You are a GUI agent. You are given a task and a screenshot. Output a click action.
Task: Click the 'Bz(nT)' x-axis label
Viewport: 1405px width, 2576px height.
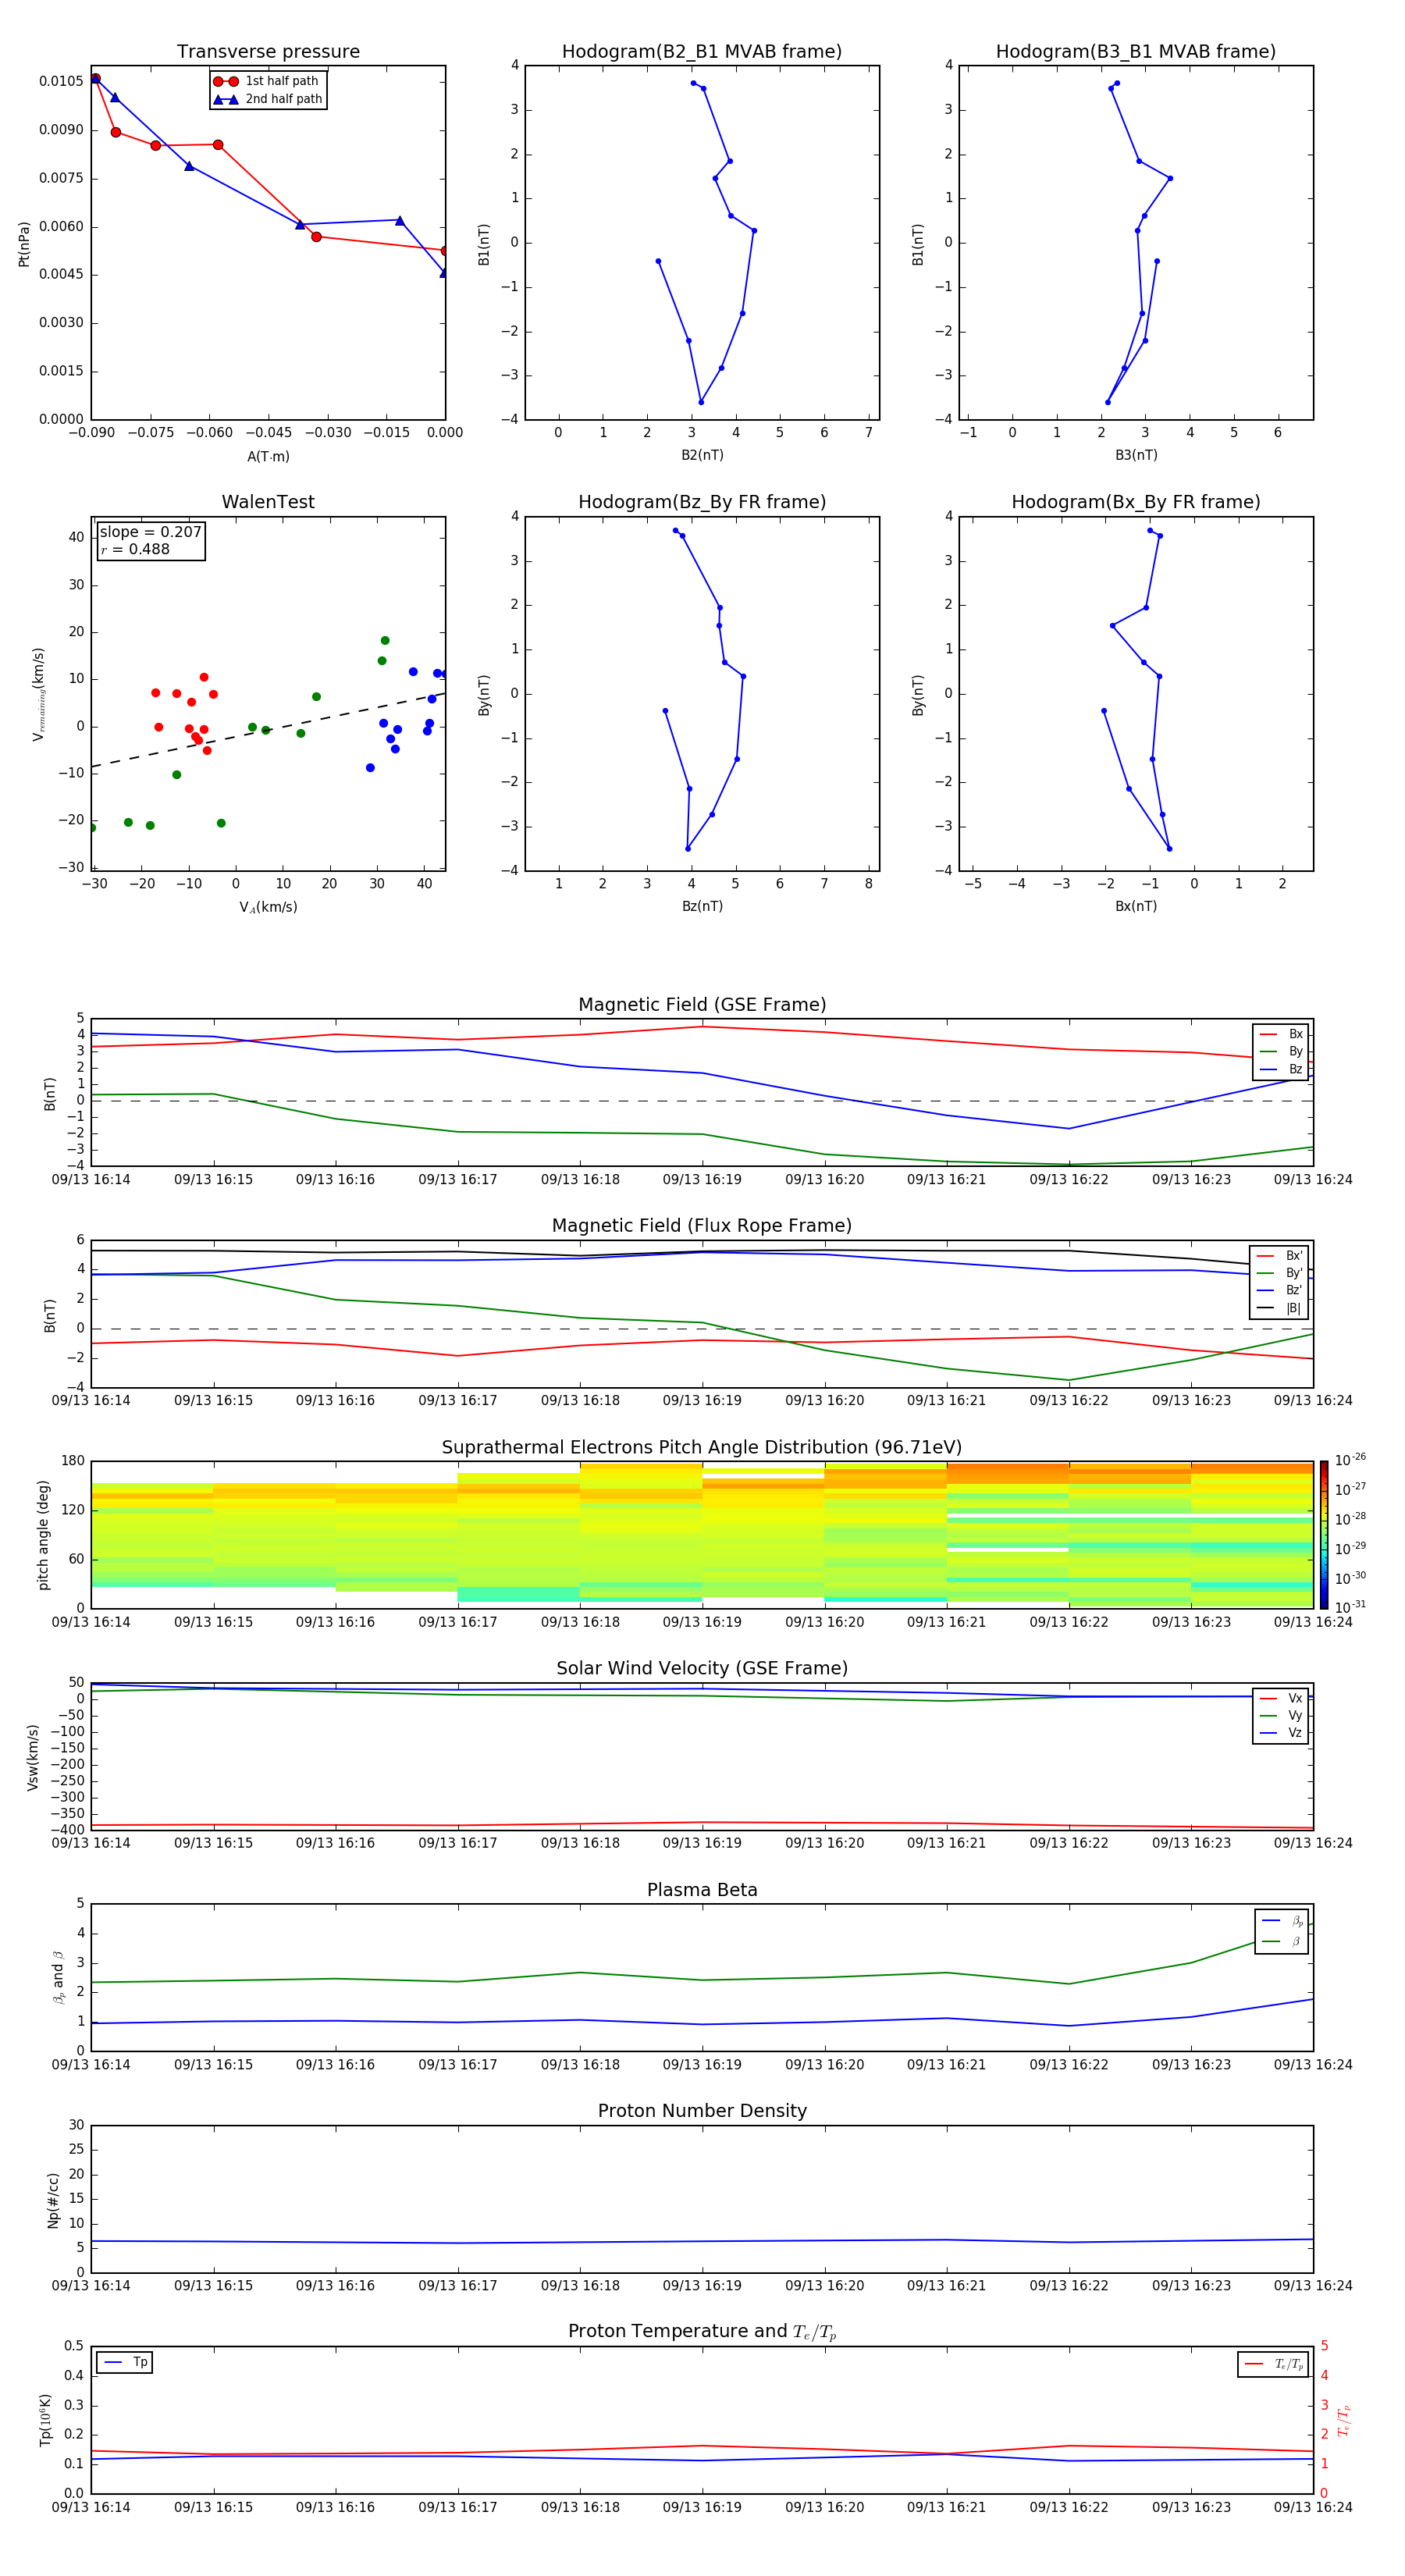click(x=702, y=906)
